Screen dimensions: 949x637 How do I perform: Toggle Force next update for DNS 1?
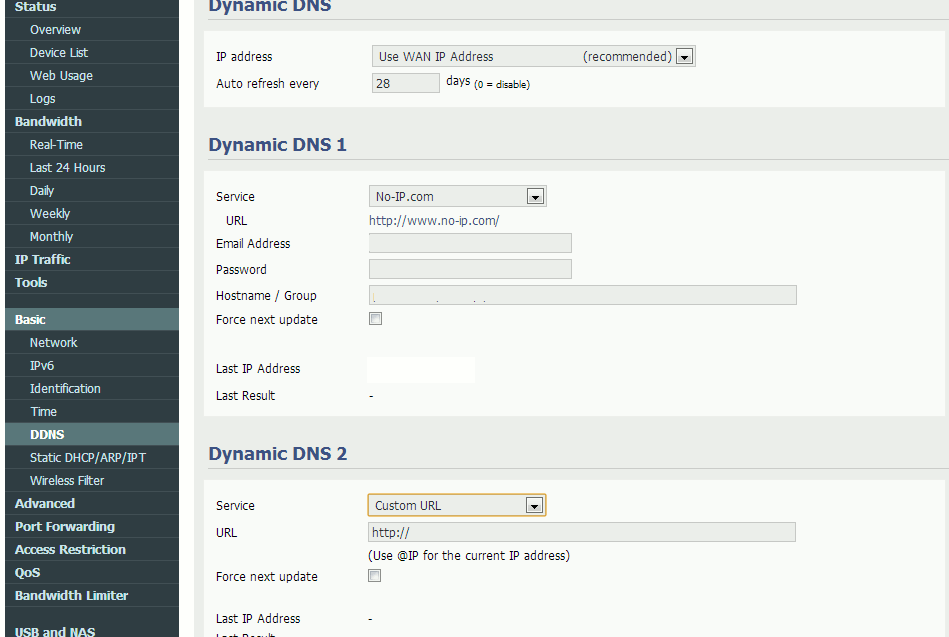[x=376, y=320]
